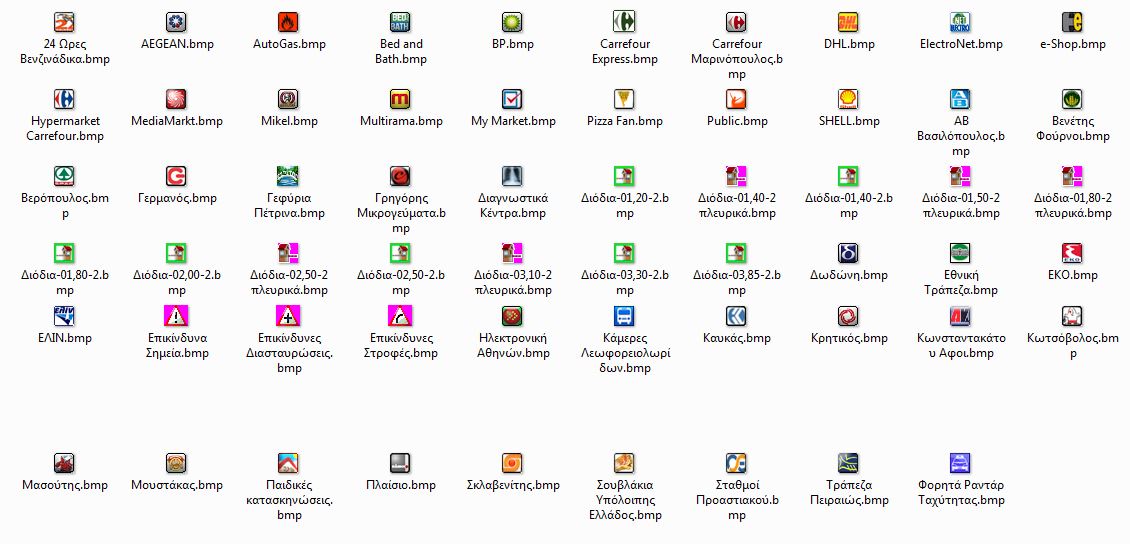
Task: Click the Κωτσόβολος.bmp icon
Action: click(x=1072, y=316)
